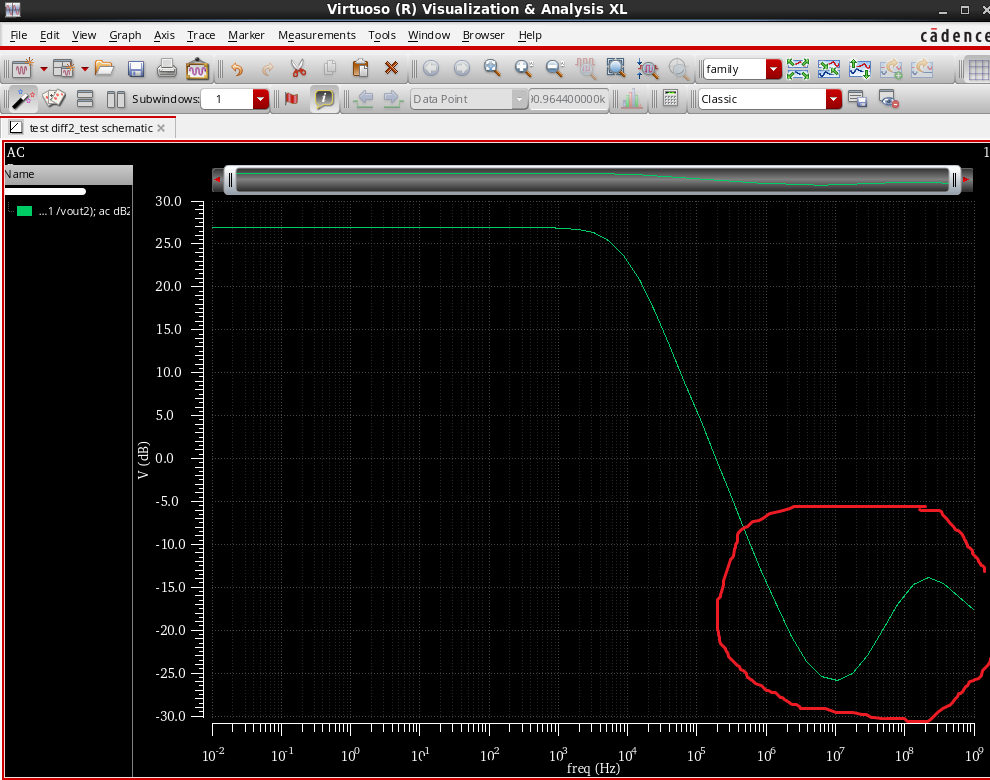The image size is (990, 780).
Task: Open the calculator tool icon
Action: 670,99
